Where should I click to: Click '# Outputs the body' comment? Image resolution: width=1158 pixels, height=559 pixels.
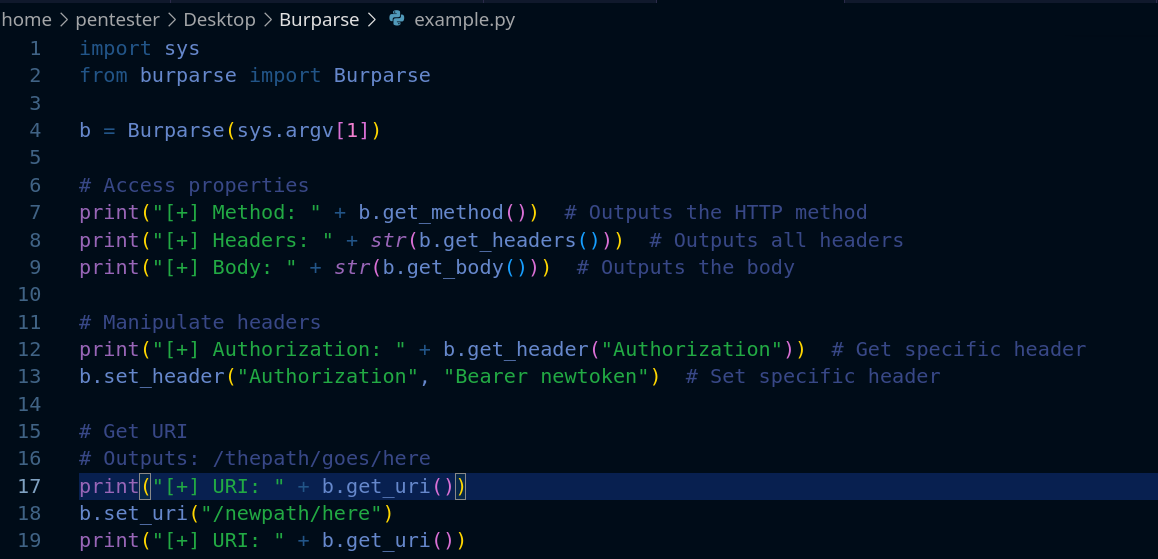click(x=685, y=267)
